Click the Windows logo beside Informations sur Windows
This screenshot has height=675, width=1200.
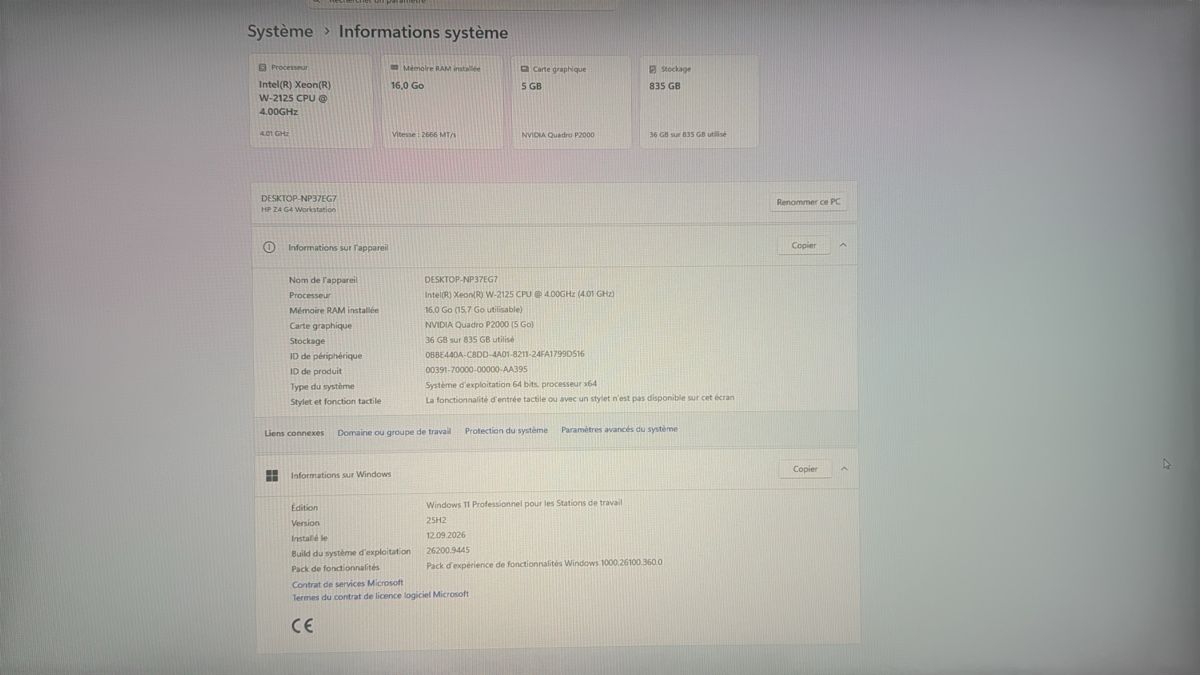(271, 475)
